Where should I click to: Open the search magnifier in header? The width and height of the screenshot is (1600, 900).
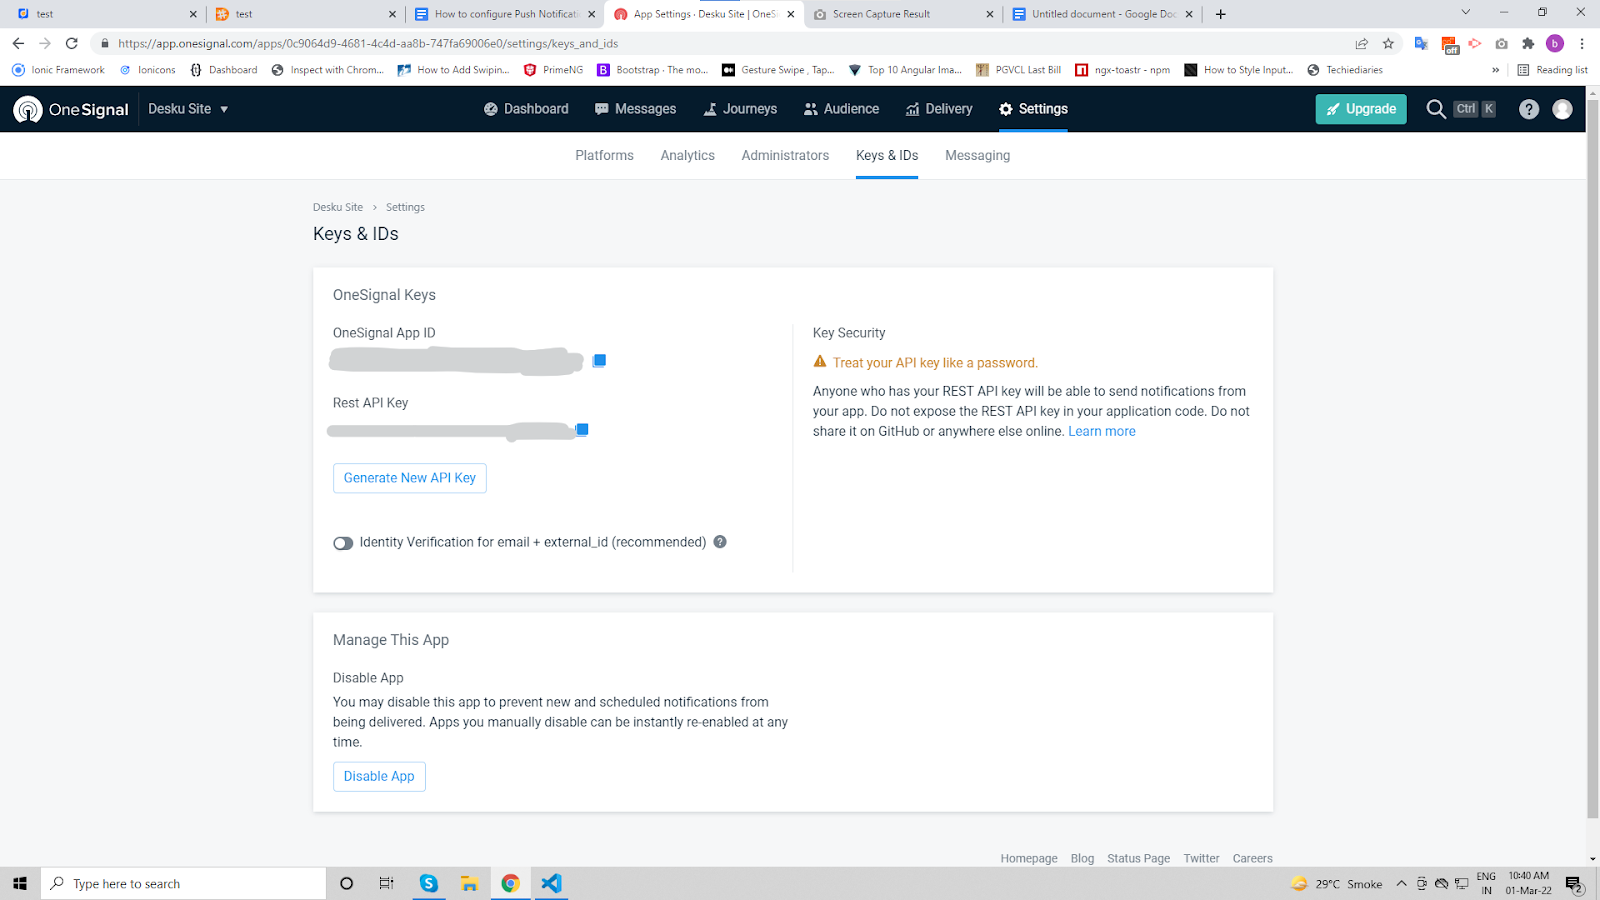point(1436,109)
